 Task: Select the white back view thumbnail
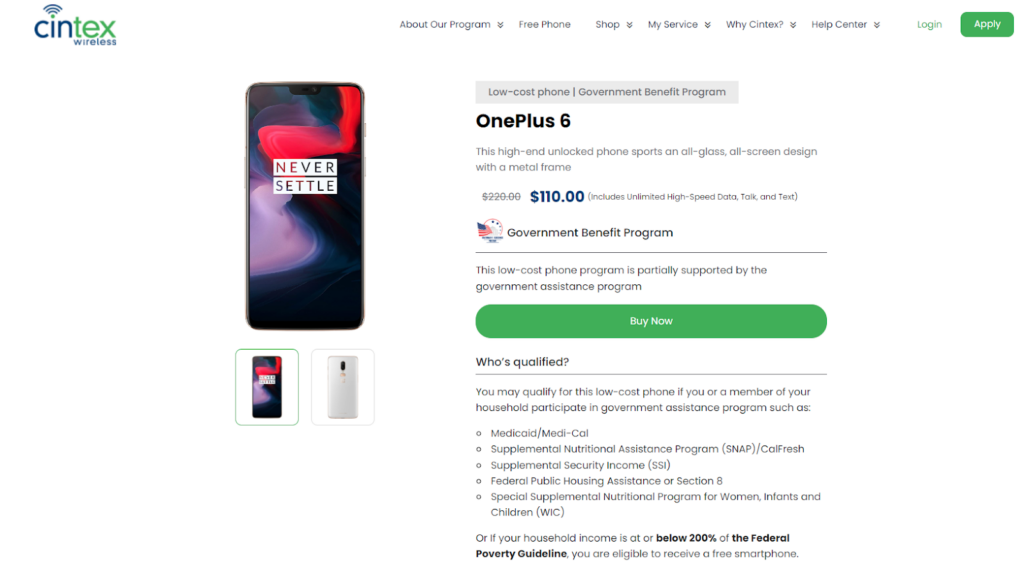tap(343, 387)
